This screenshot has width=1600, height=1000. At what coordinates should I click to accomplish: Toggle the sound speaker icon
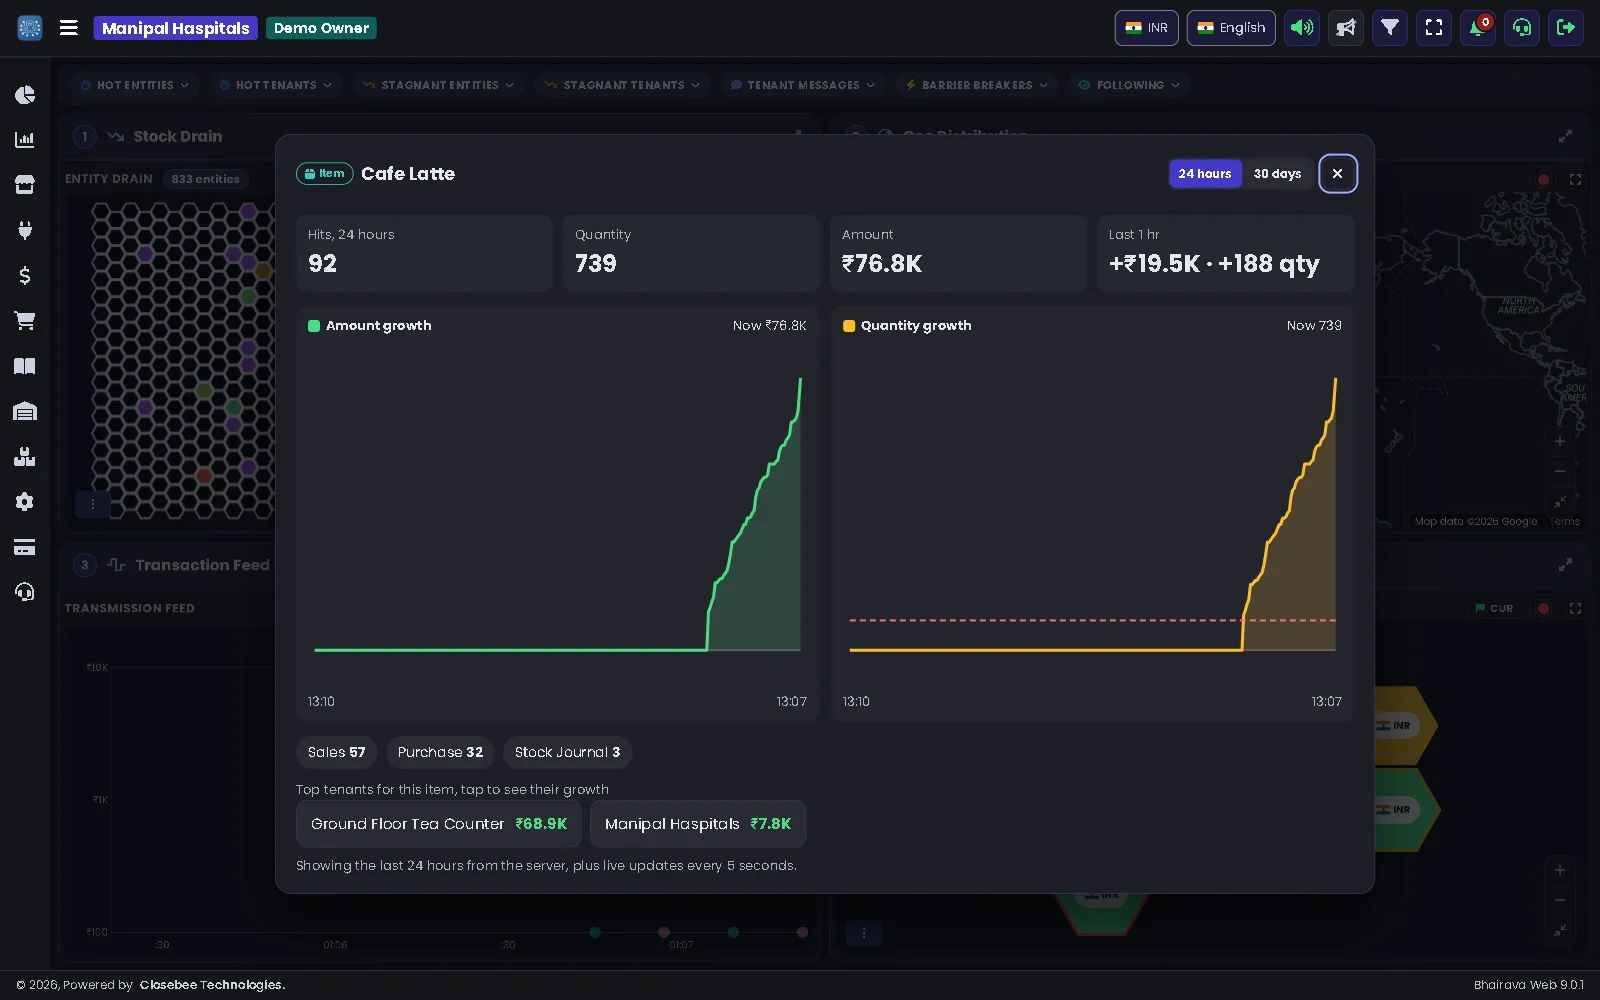coord(1302,28)
